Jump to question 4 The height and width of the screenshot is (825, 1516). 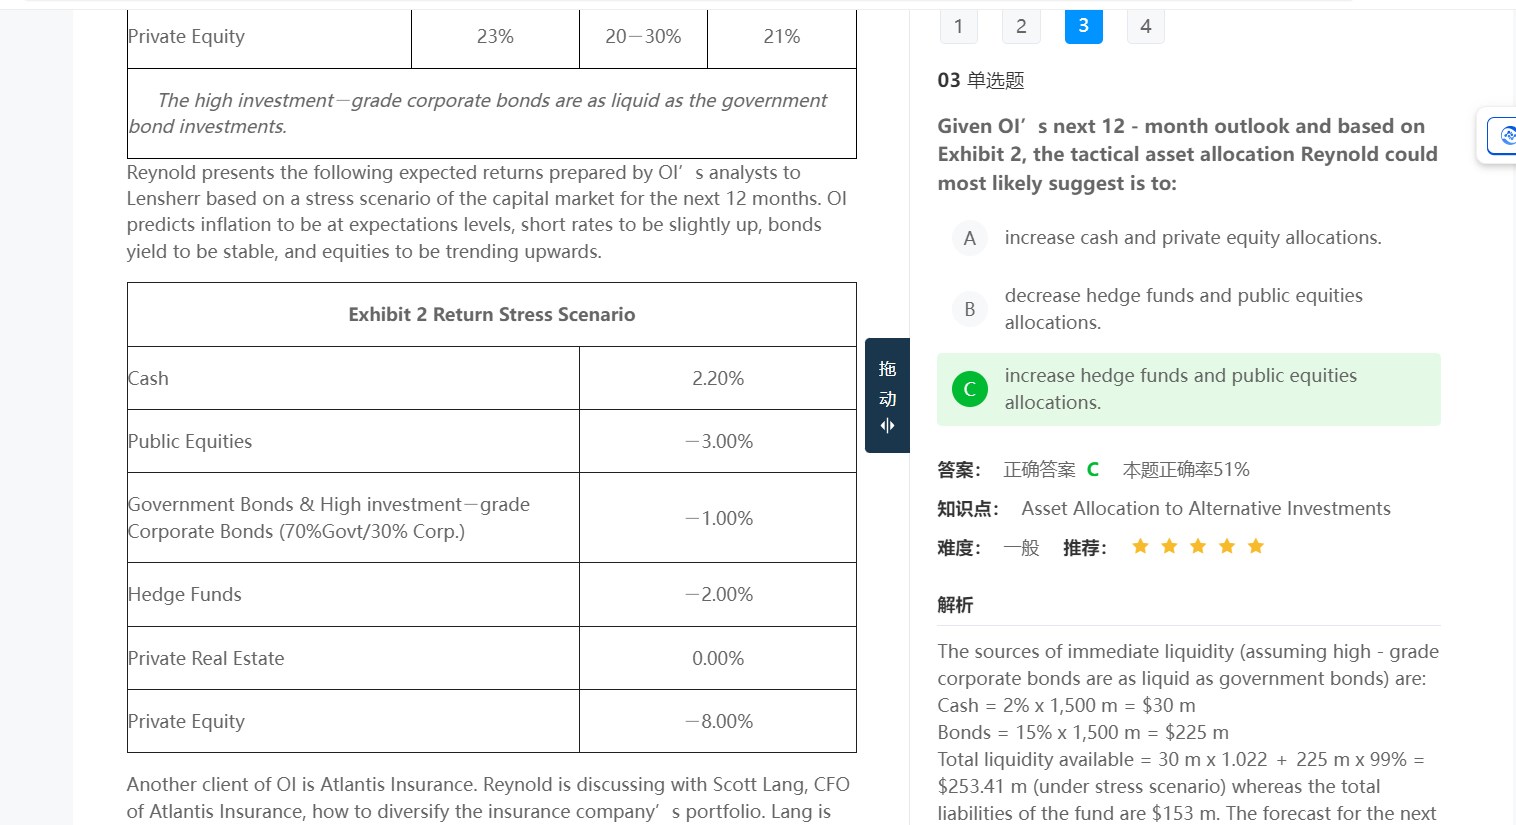pos(1146,27)
